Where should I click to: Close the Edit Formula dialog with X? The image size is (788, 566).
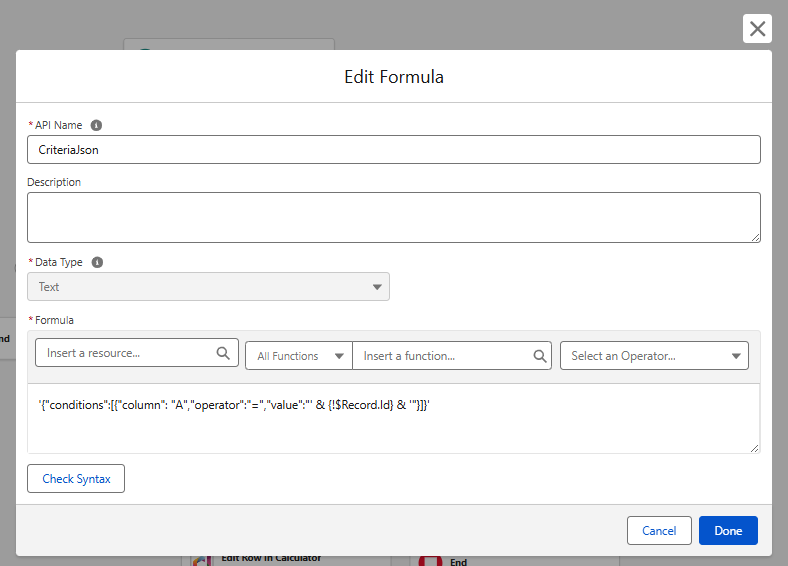point(757,29)
